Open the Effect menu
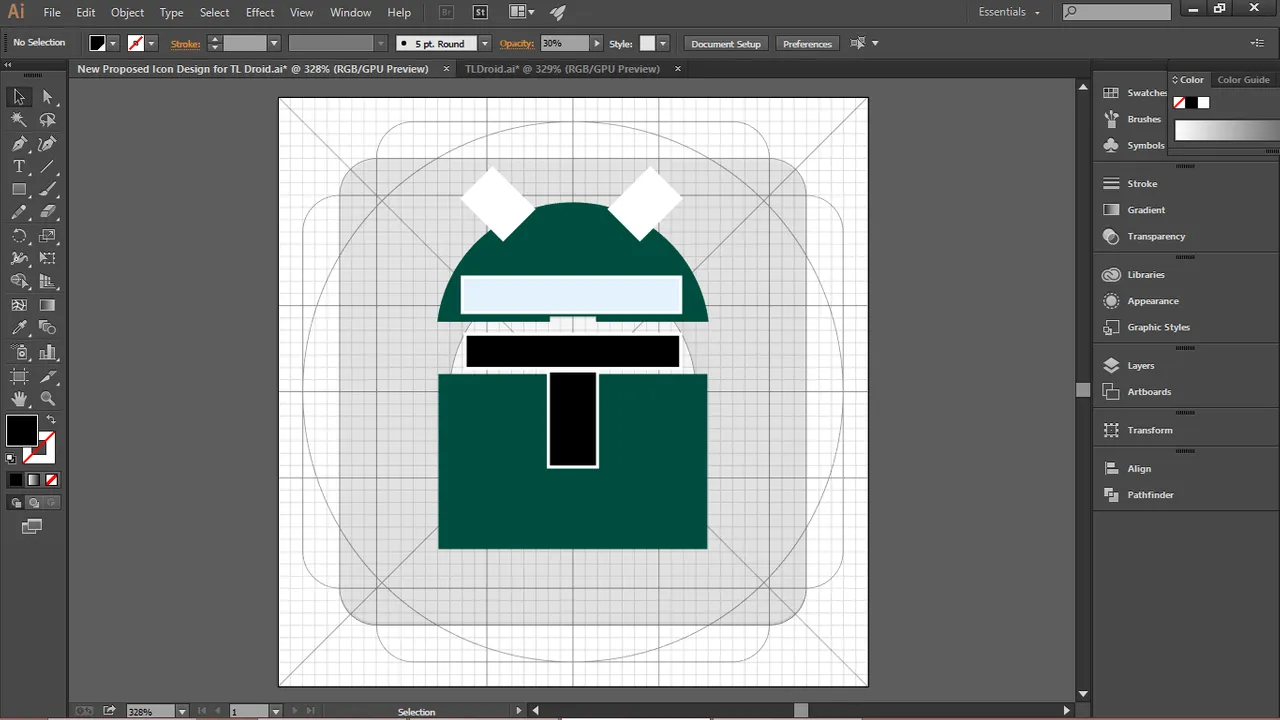Screen dimensions: 1280x720 [260, 12]
